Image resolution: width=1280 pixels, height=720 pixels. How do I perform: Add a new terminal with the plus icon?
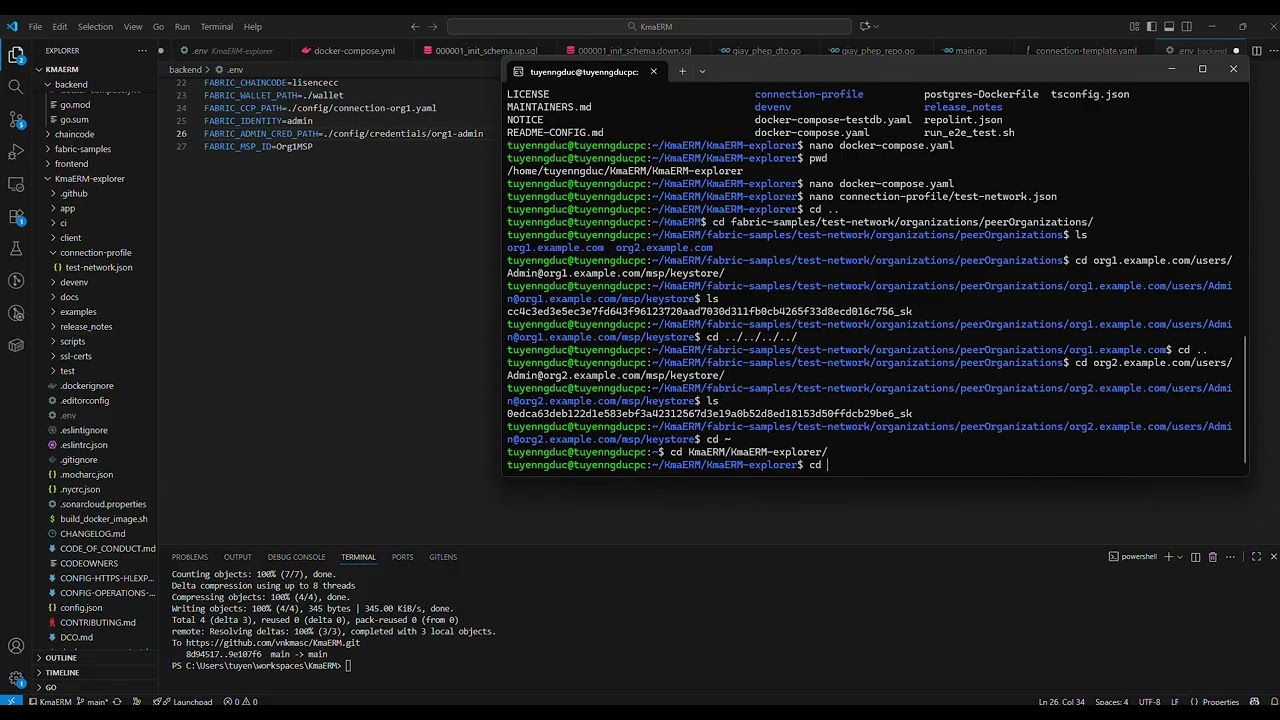[x=1168, y=557]
